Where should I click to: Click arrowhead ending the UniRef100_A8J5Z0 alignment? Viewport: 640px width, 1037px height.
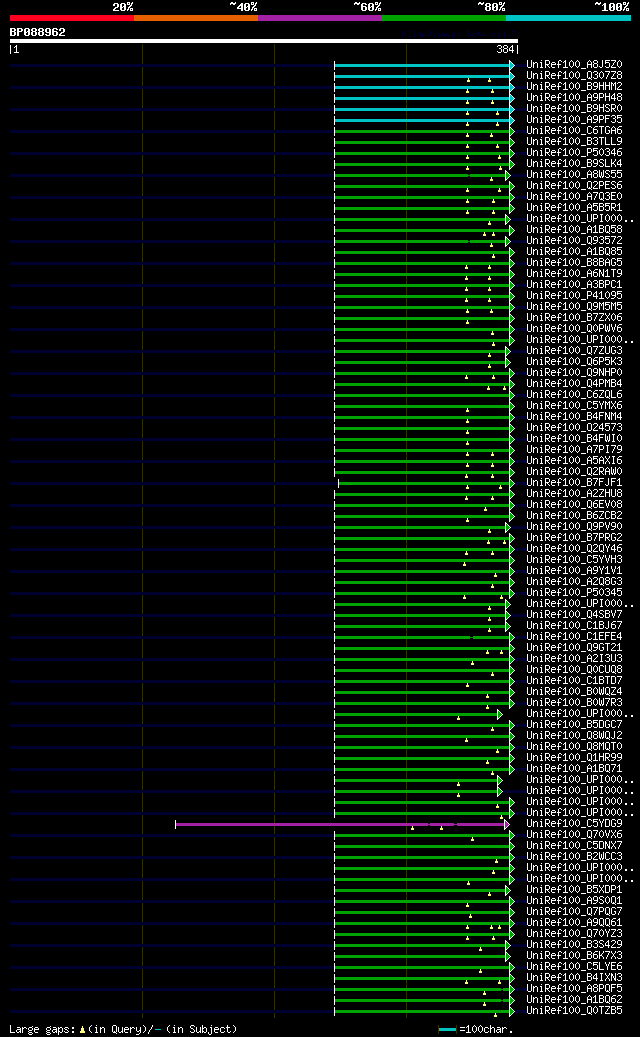click(x=512, y=65)
